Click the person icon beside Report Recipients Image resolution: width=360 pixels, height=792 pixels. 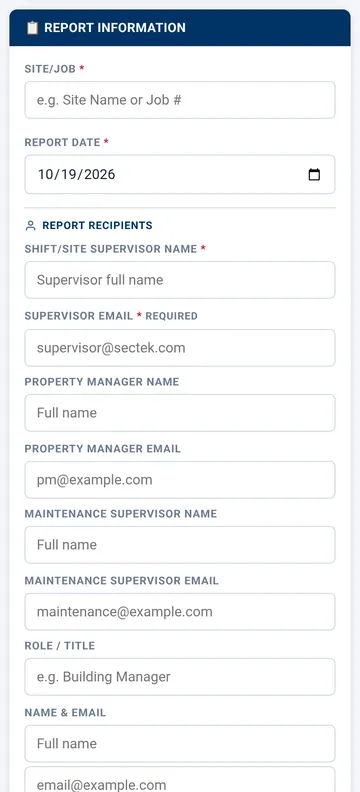(x=30, y=226)
